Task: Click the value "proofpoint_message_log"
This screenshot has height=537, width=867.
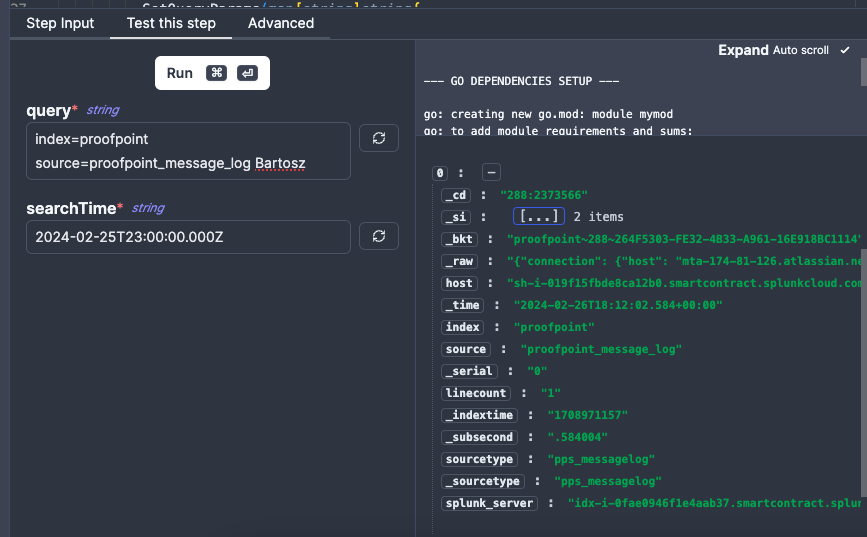Action: point(601,349)
